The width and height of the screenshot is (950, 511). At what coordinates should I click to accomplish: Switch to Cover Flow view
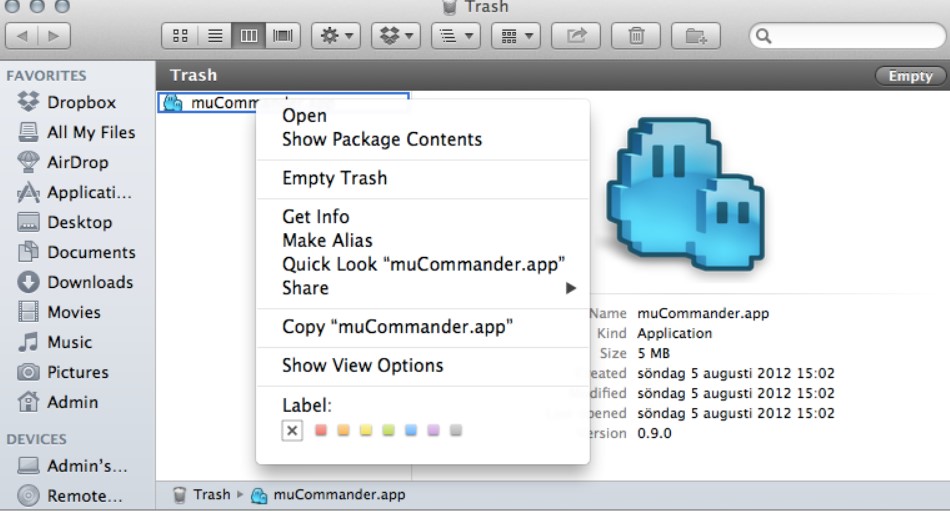282,36
